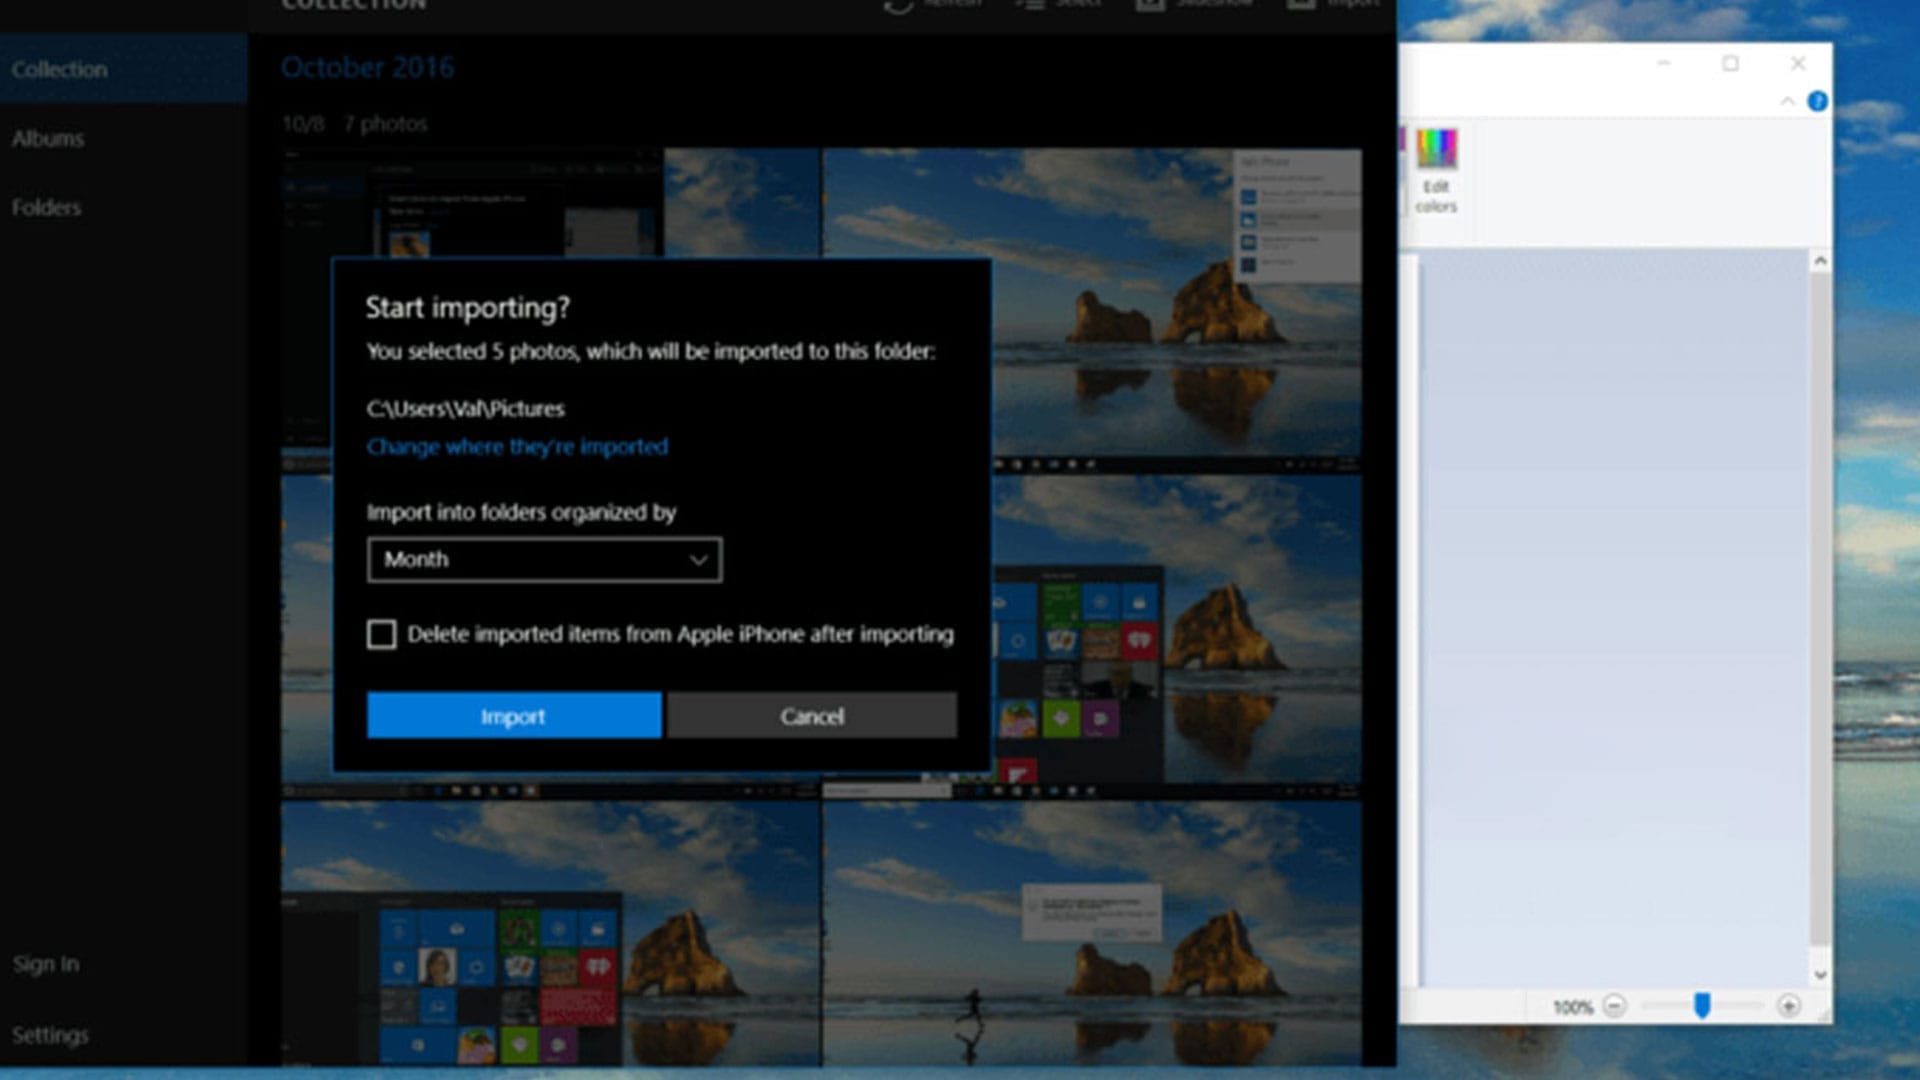Image resolution: width=1920 pixels, height=1080 pixels.
Task: Click the Import button to start
Action: [x=512, y=716]
